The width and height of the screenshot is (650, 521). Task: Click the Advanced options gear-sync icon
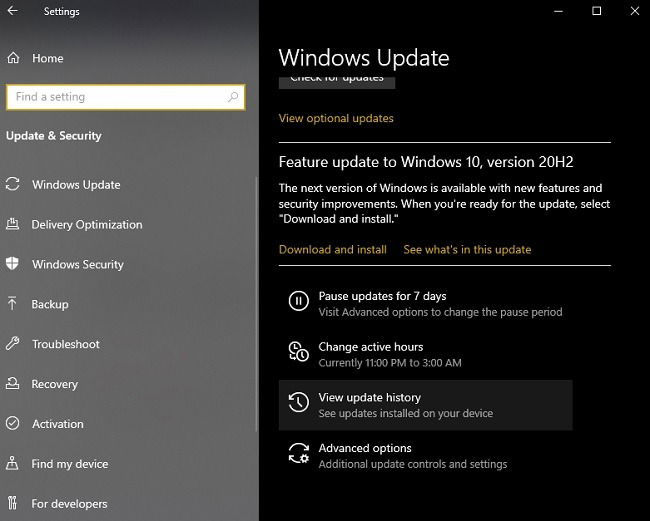(298, 453)
